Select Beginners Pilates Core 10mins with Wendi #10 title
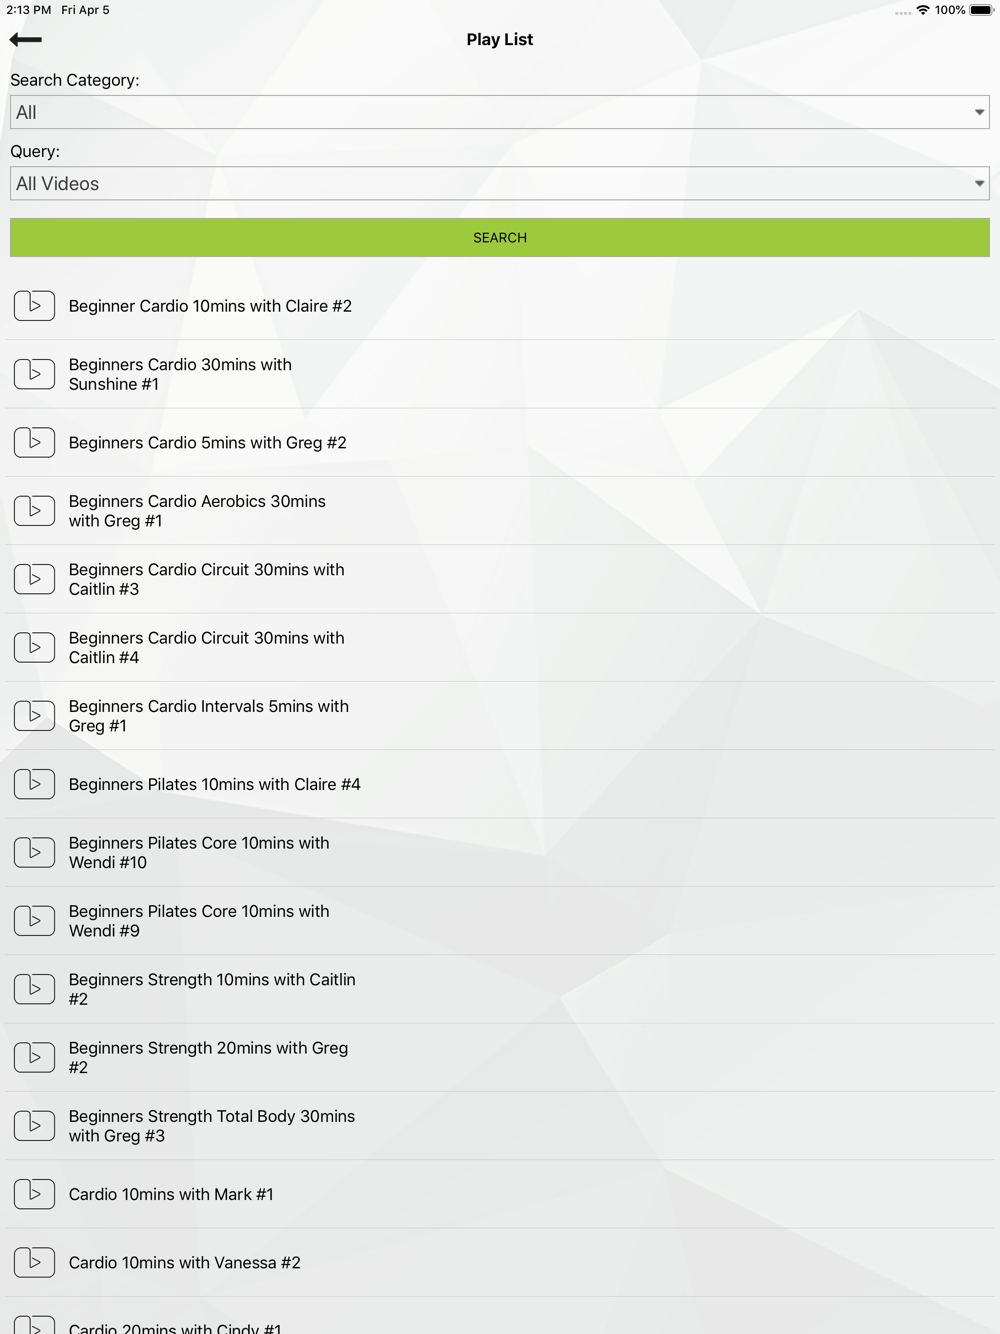1000x1334 pixels. [x=198, y=852]
